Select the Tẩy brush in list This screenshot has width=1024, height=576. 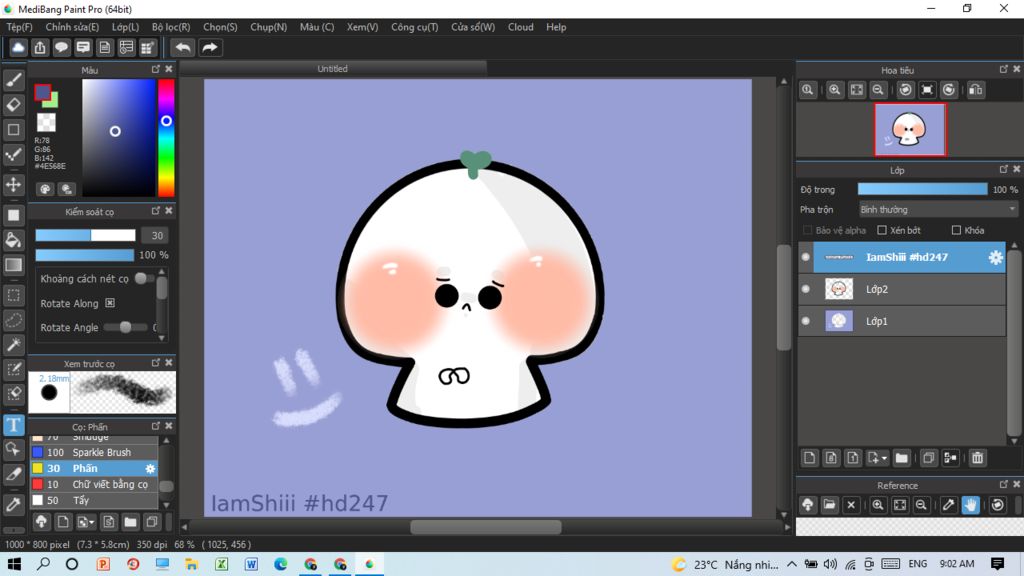click(94, 500)
